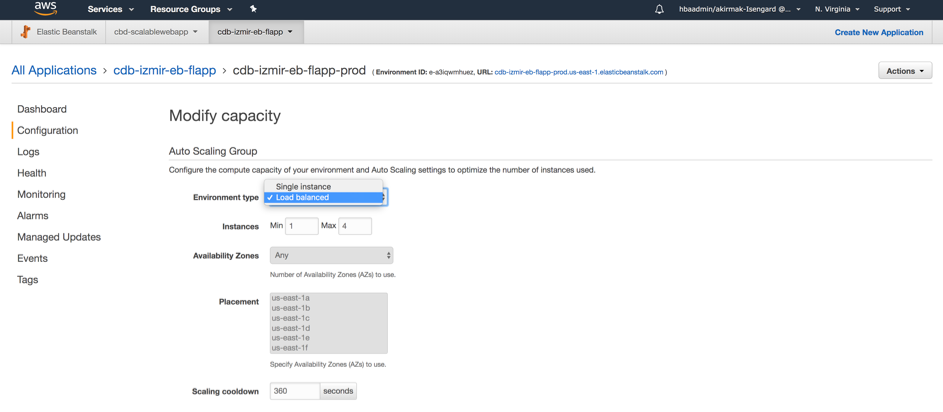943x412 pixels.
Task: Open the environment URL link
Action: pyautogui.click(x=579, y=72)
